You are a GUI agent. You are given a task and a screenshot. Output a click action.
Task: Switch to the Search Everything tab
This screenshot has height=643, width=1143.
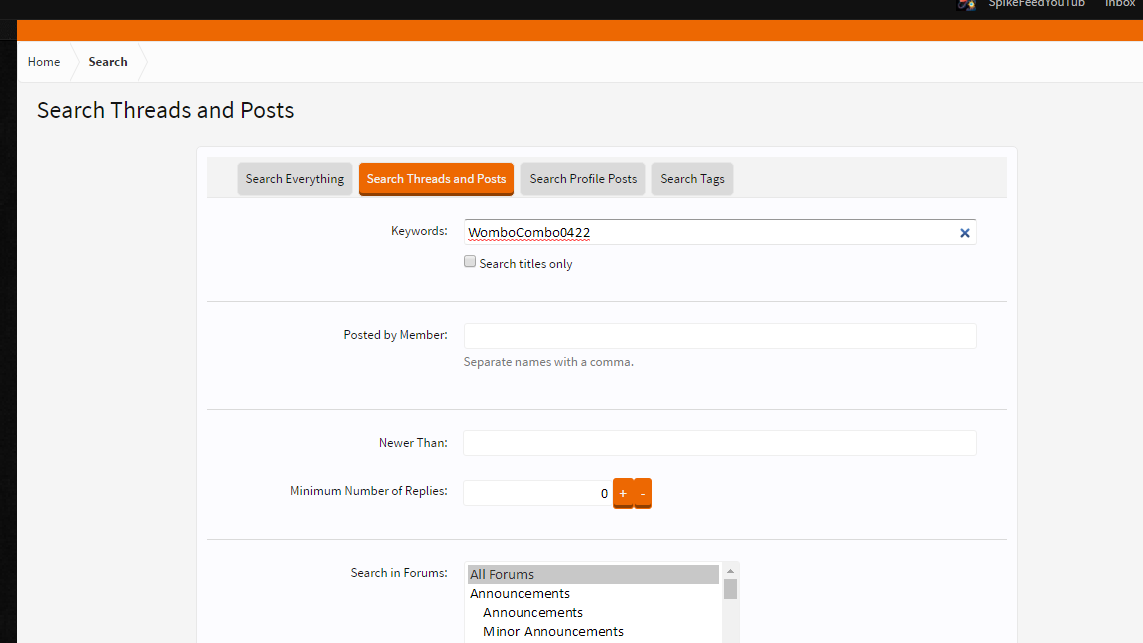click(x=294, y=179)
